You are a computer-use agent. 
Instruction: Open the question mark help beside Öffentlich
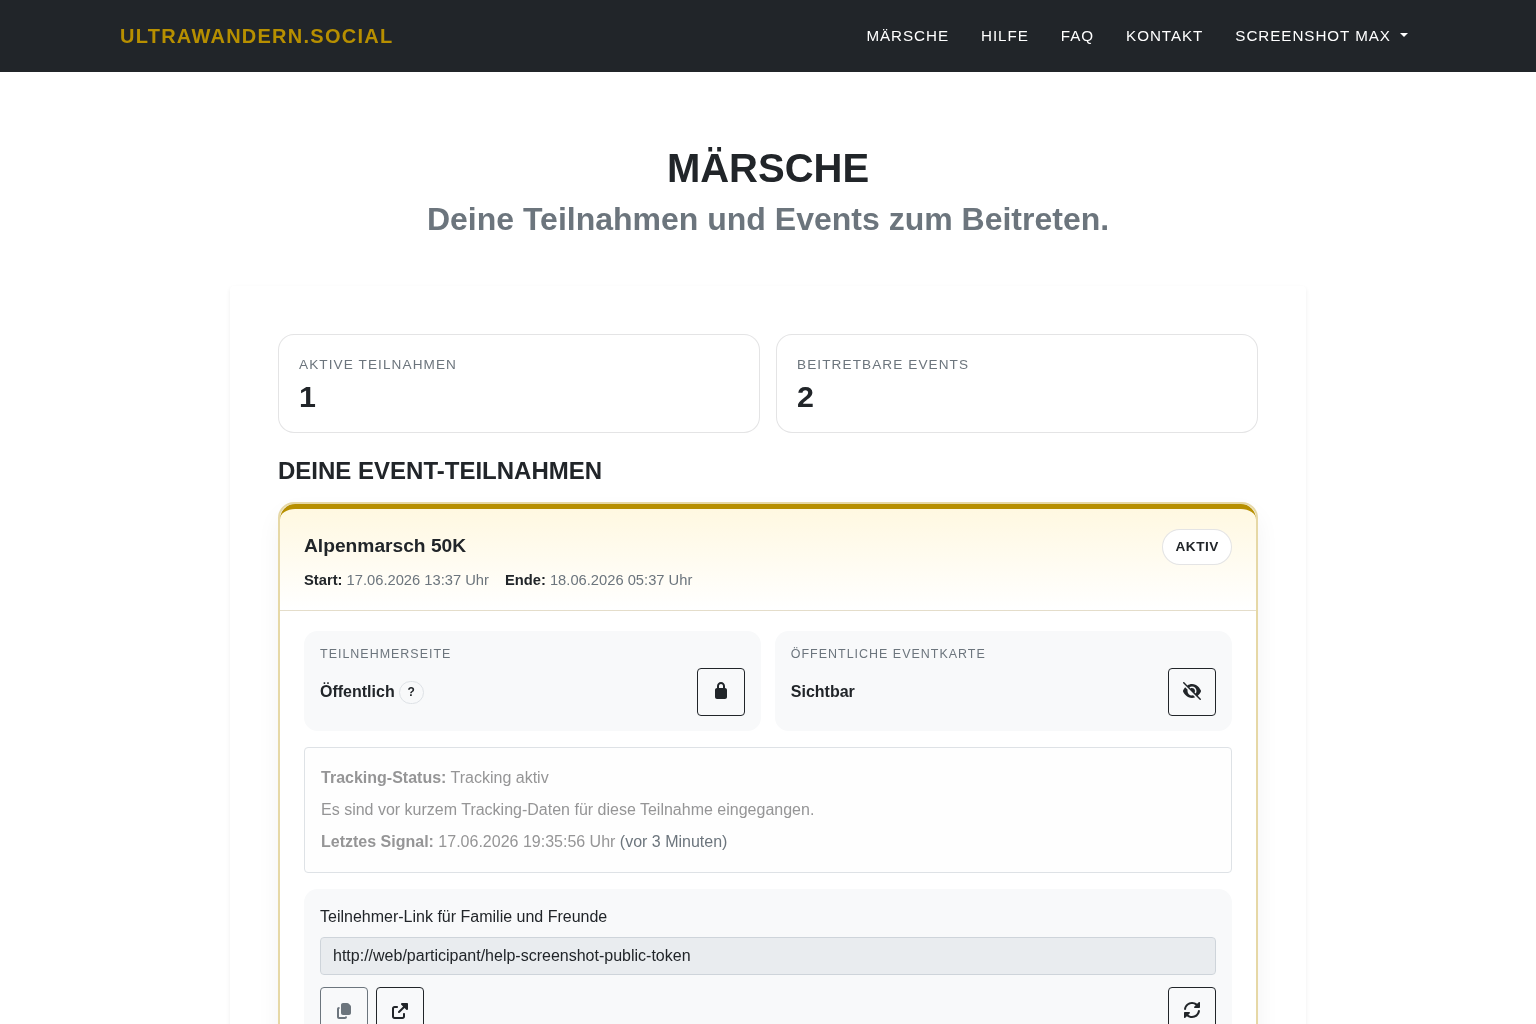click(x=411, y=692)
